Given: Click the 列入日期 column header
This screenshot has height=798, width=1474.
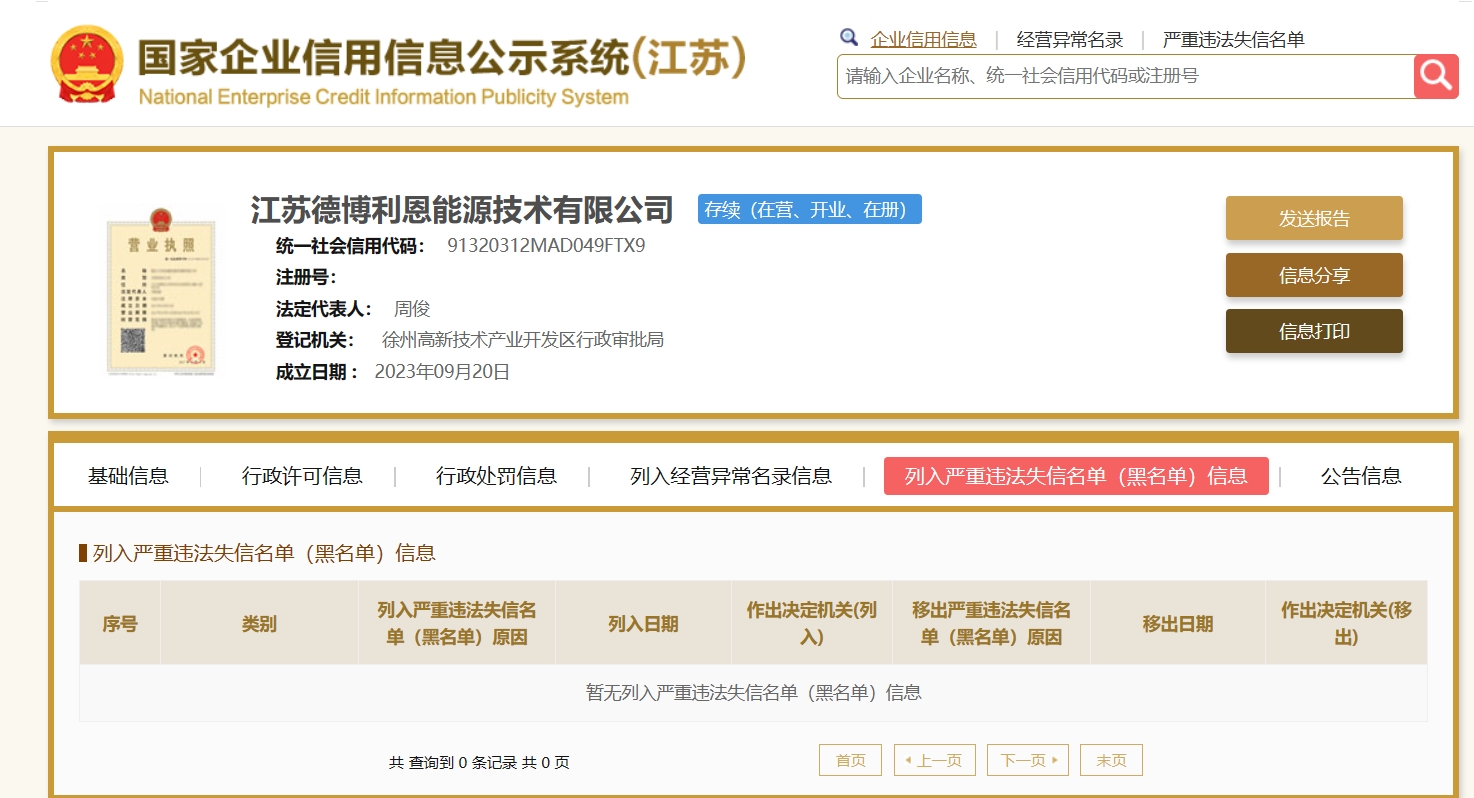Looking at the screenshot, I should pyautogui.click(x=643, y=624).
